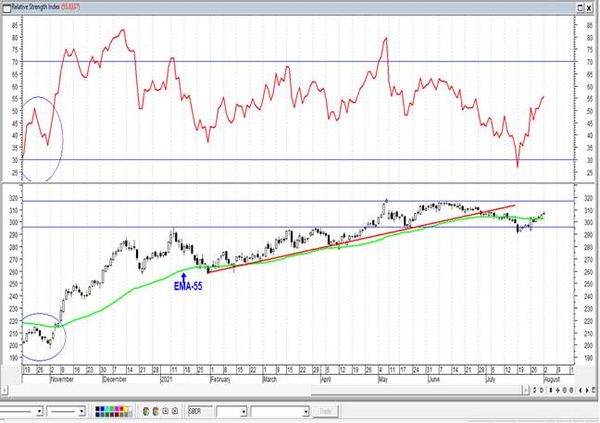Click first red-green chart icon in toolbar
Image resolution: width=600 pixels, height=423 pixels.
click(145, 412)
